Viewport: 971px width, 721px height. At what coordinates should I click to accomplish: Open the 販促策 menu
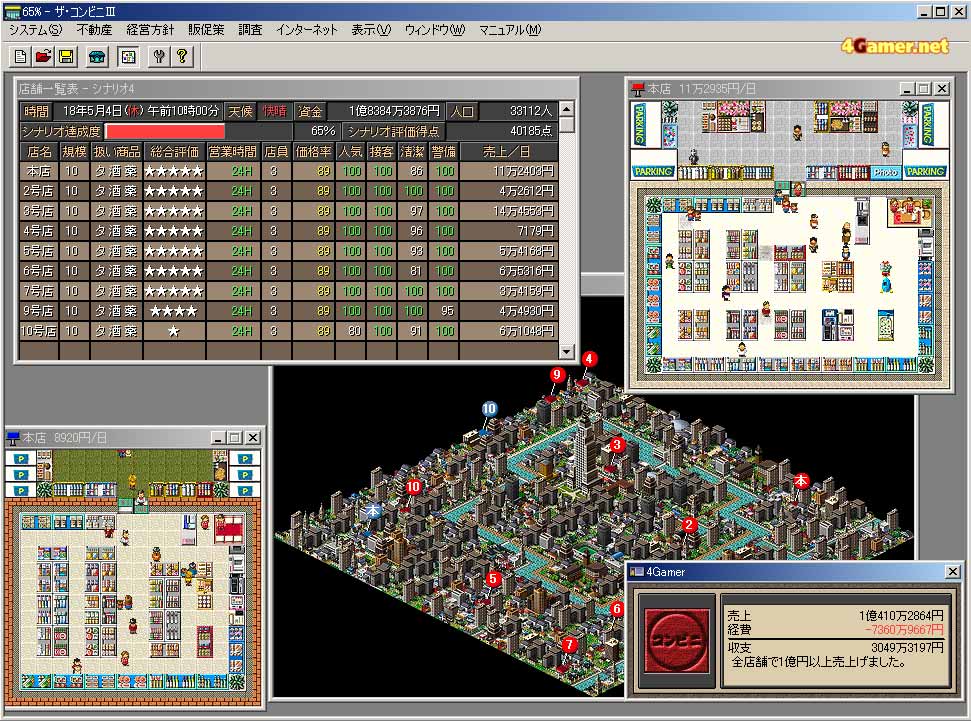206,30
